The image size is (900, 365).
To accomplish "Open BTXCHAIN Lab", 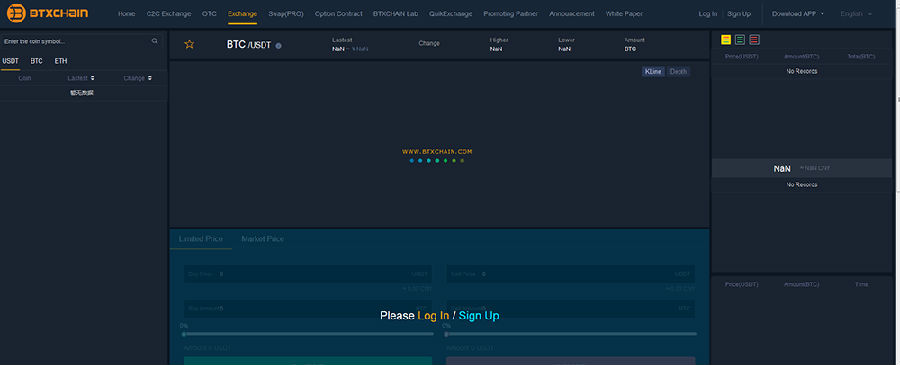I will [x=395, y=13].
